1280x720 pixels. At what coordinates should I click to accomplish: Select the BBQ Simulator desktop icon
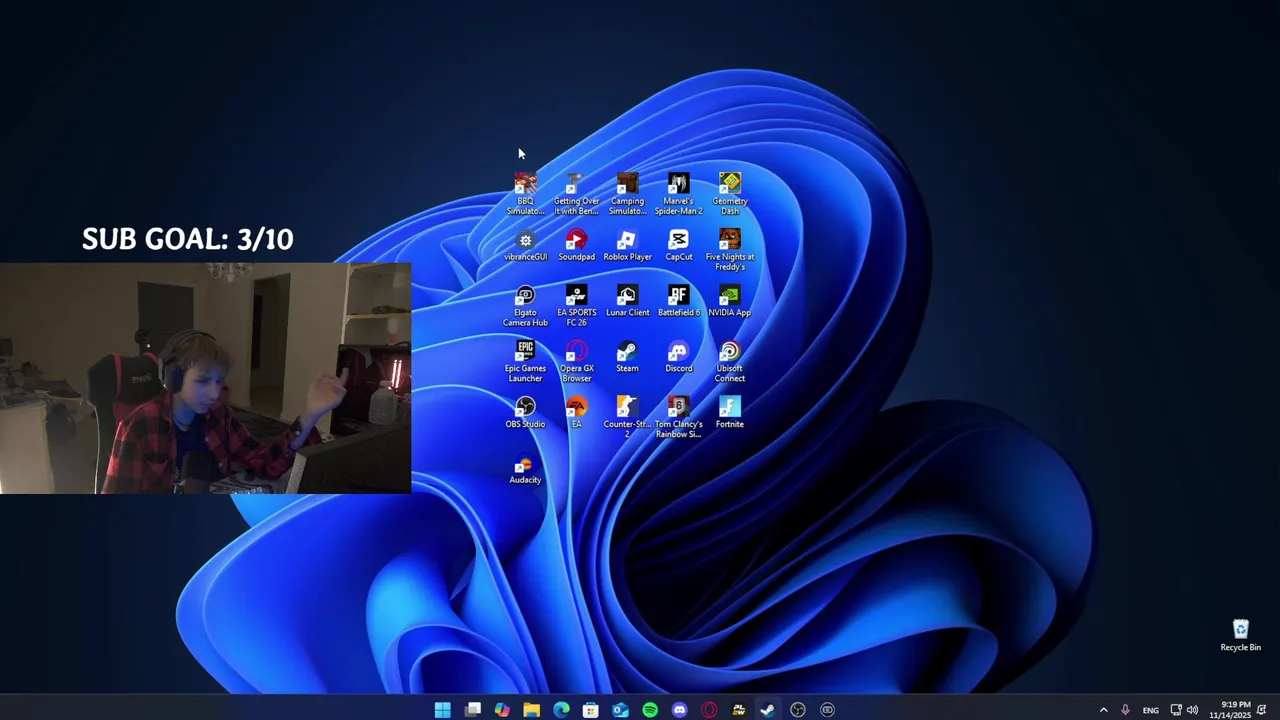tap(525, 194)
